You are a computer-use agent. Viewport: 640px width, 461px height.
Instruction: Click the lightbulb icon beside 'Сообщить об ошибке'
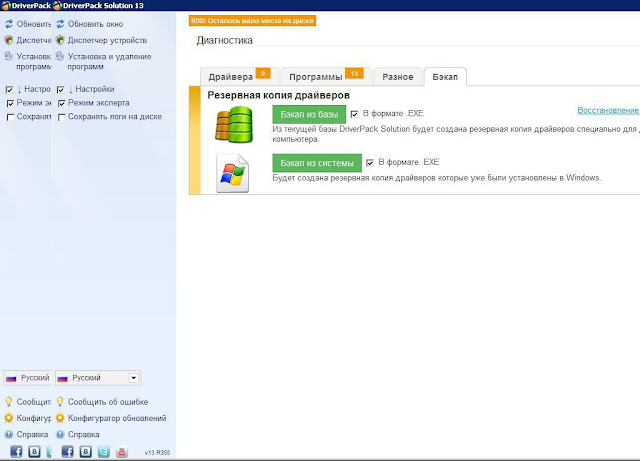click(x=60, y=401)
